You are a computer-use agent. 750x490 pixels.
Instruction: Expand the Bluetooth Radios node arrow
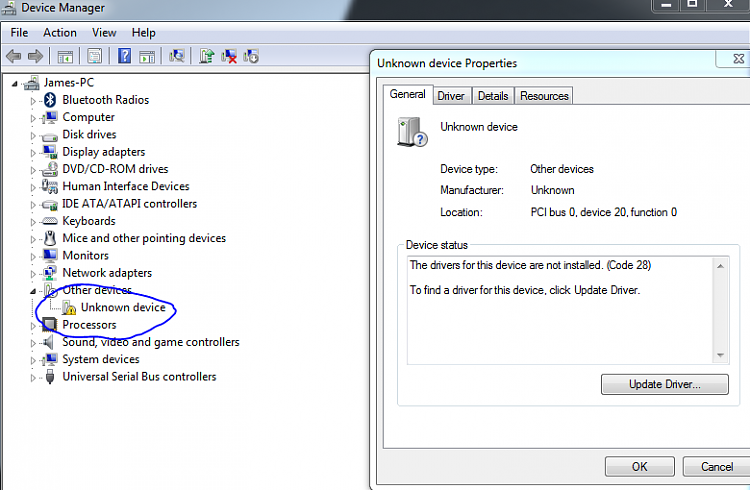[33, 101]
